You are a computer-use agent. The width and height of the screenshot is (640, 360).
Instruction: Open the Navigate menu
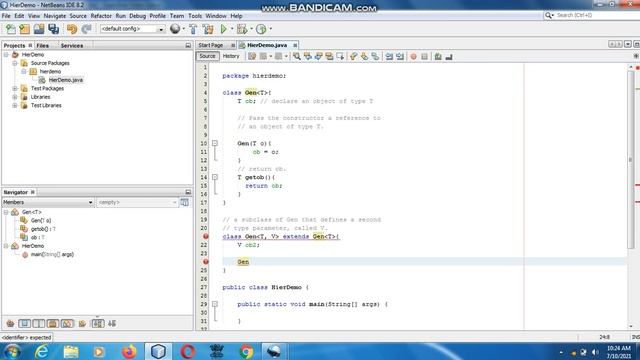click(55, 16)
